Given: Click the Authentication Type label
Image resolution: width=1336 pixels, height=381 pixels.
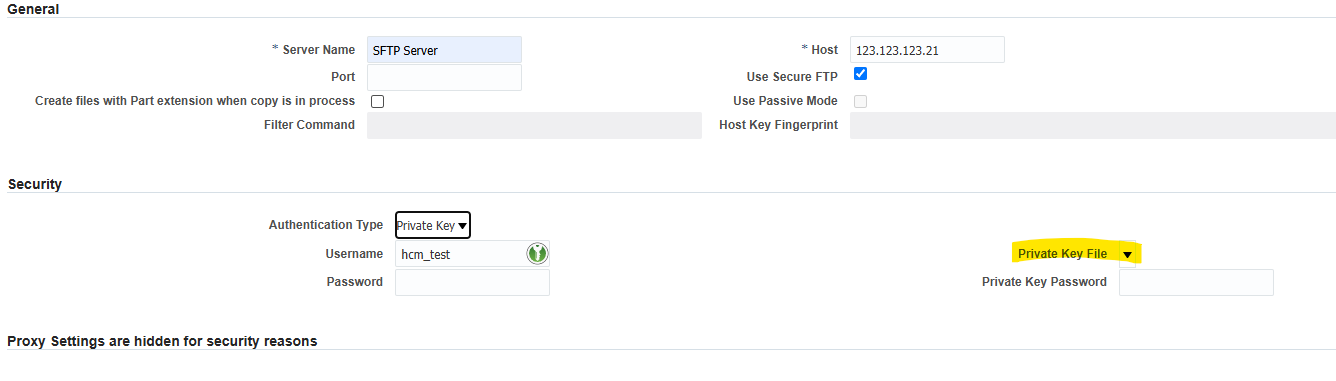Looking at the screenshot, I should (326, 225).
